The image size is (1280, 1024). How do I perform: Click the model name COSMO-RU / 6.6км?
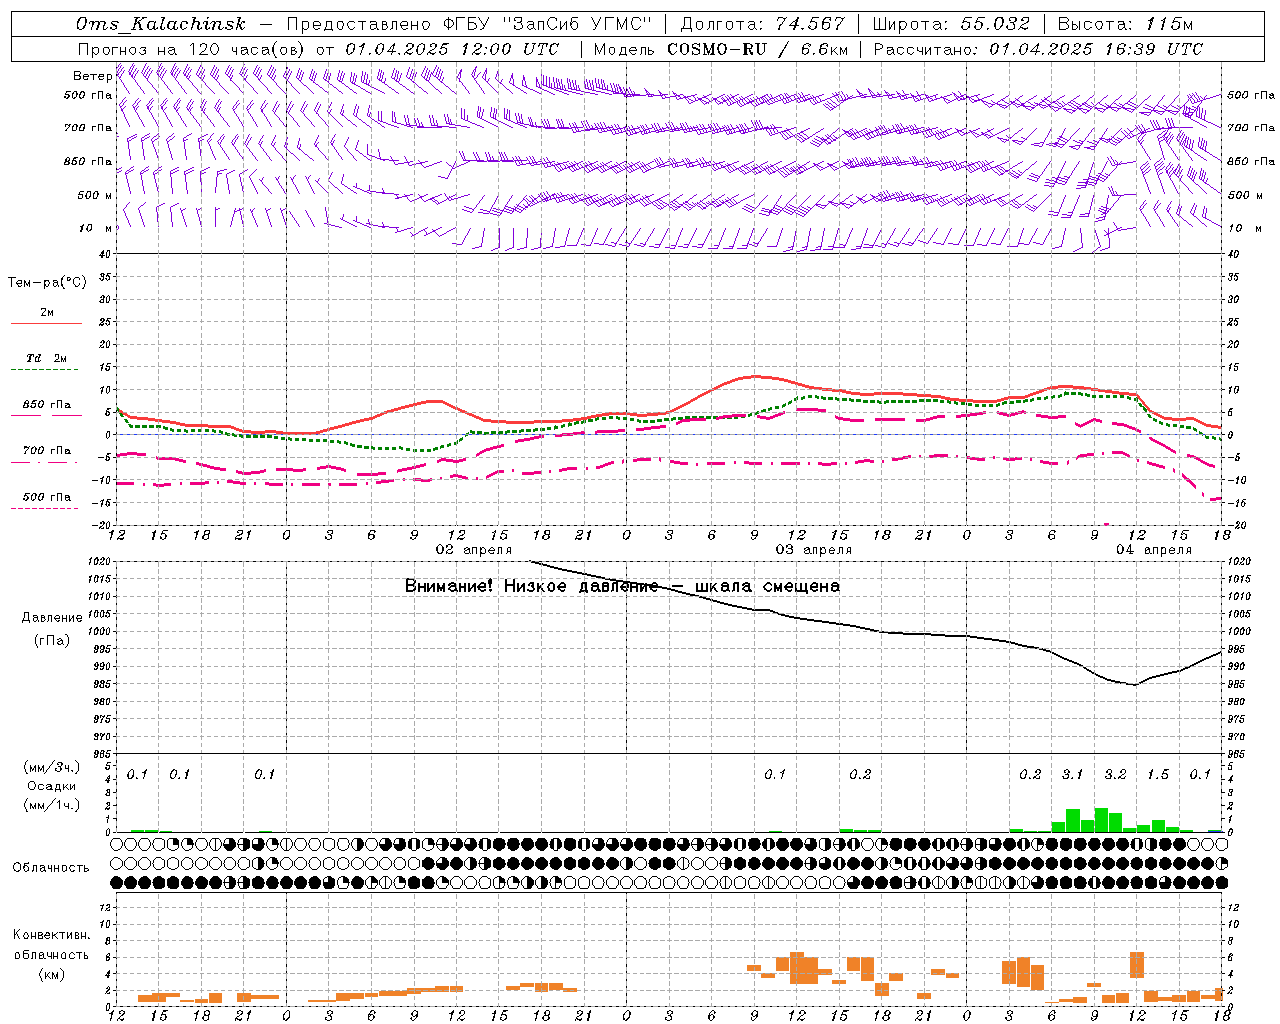(x=757, y=49)
